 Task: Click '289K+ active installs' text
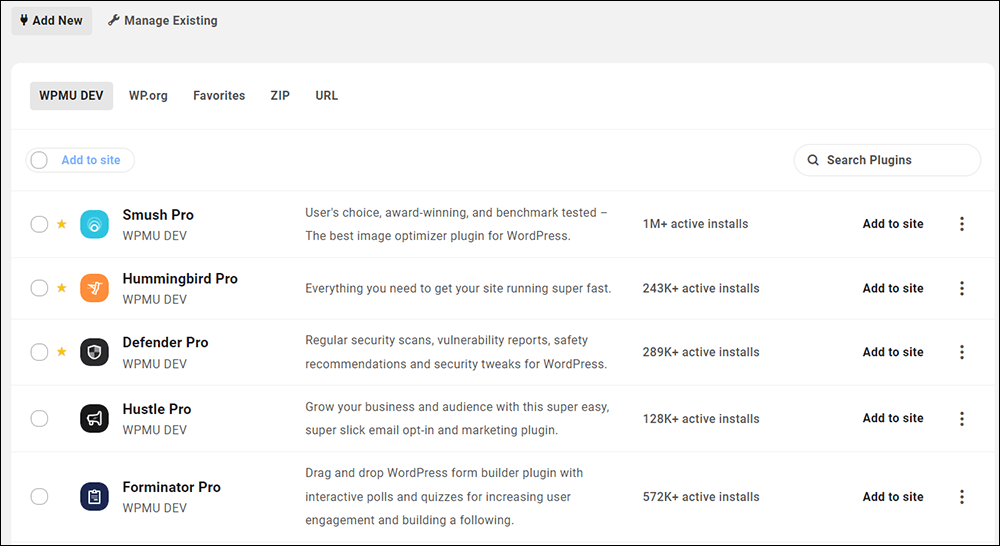point(701,352)
